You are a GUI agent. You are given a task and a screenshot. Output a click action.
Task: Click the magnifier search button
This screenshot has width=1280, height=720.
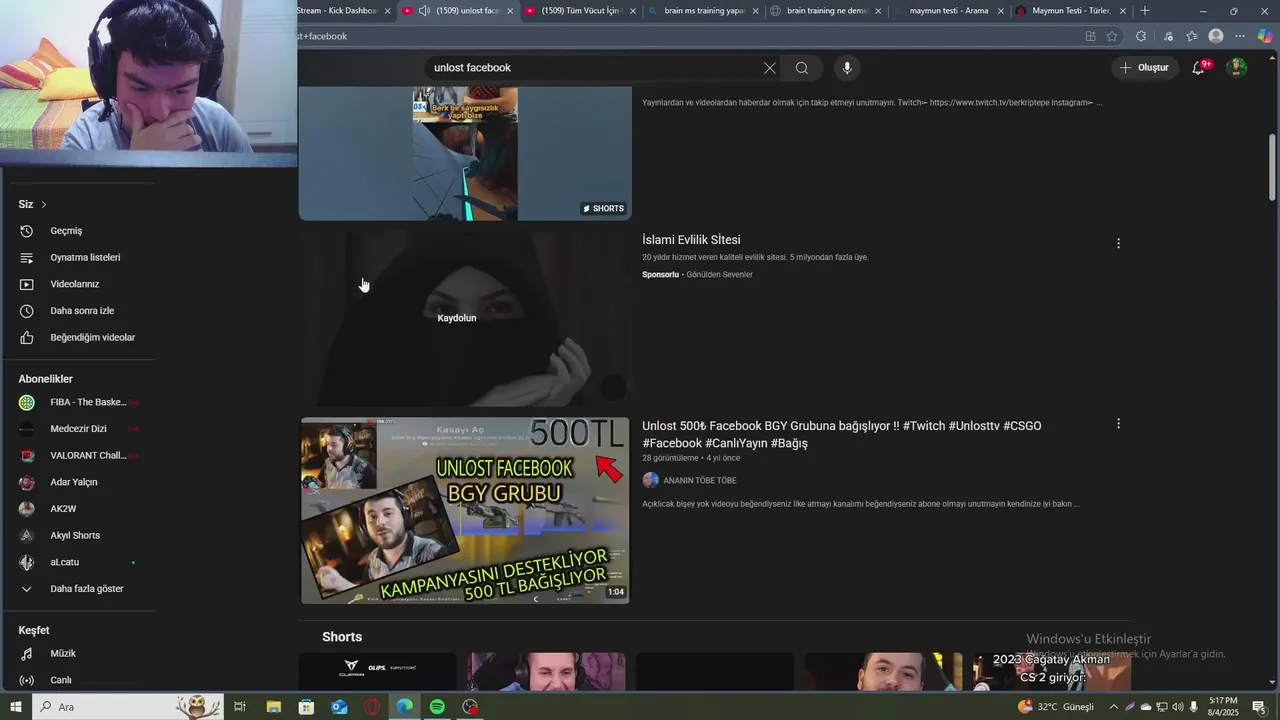[802, 68]
